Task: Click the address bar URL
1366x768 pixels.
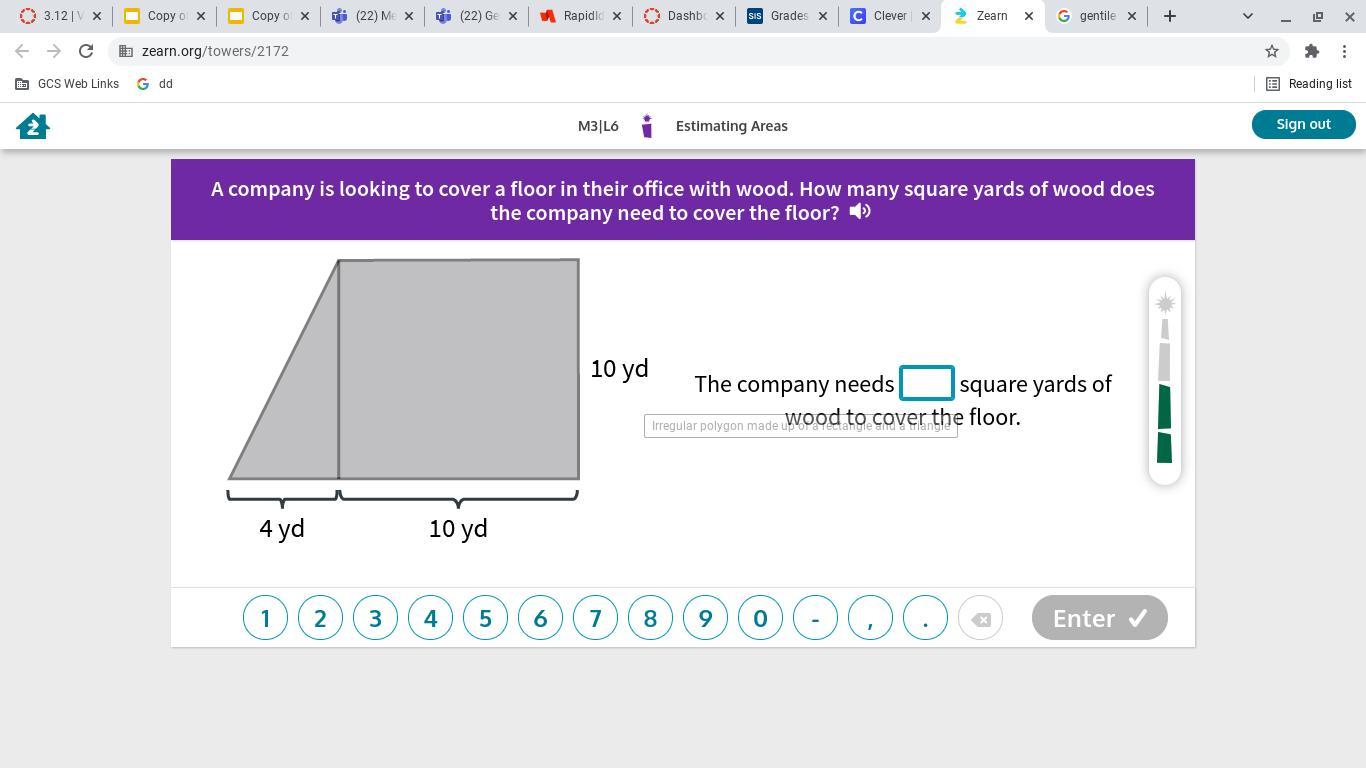Action: (x=215, y=51)
